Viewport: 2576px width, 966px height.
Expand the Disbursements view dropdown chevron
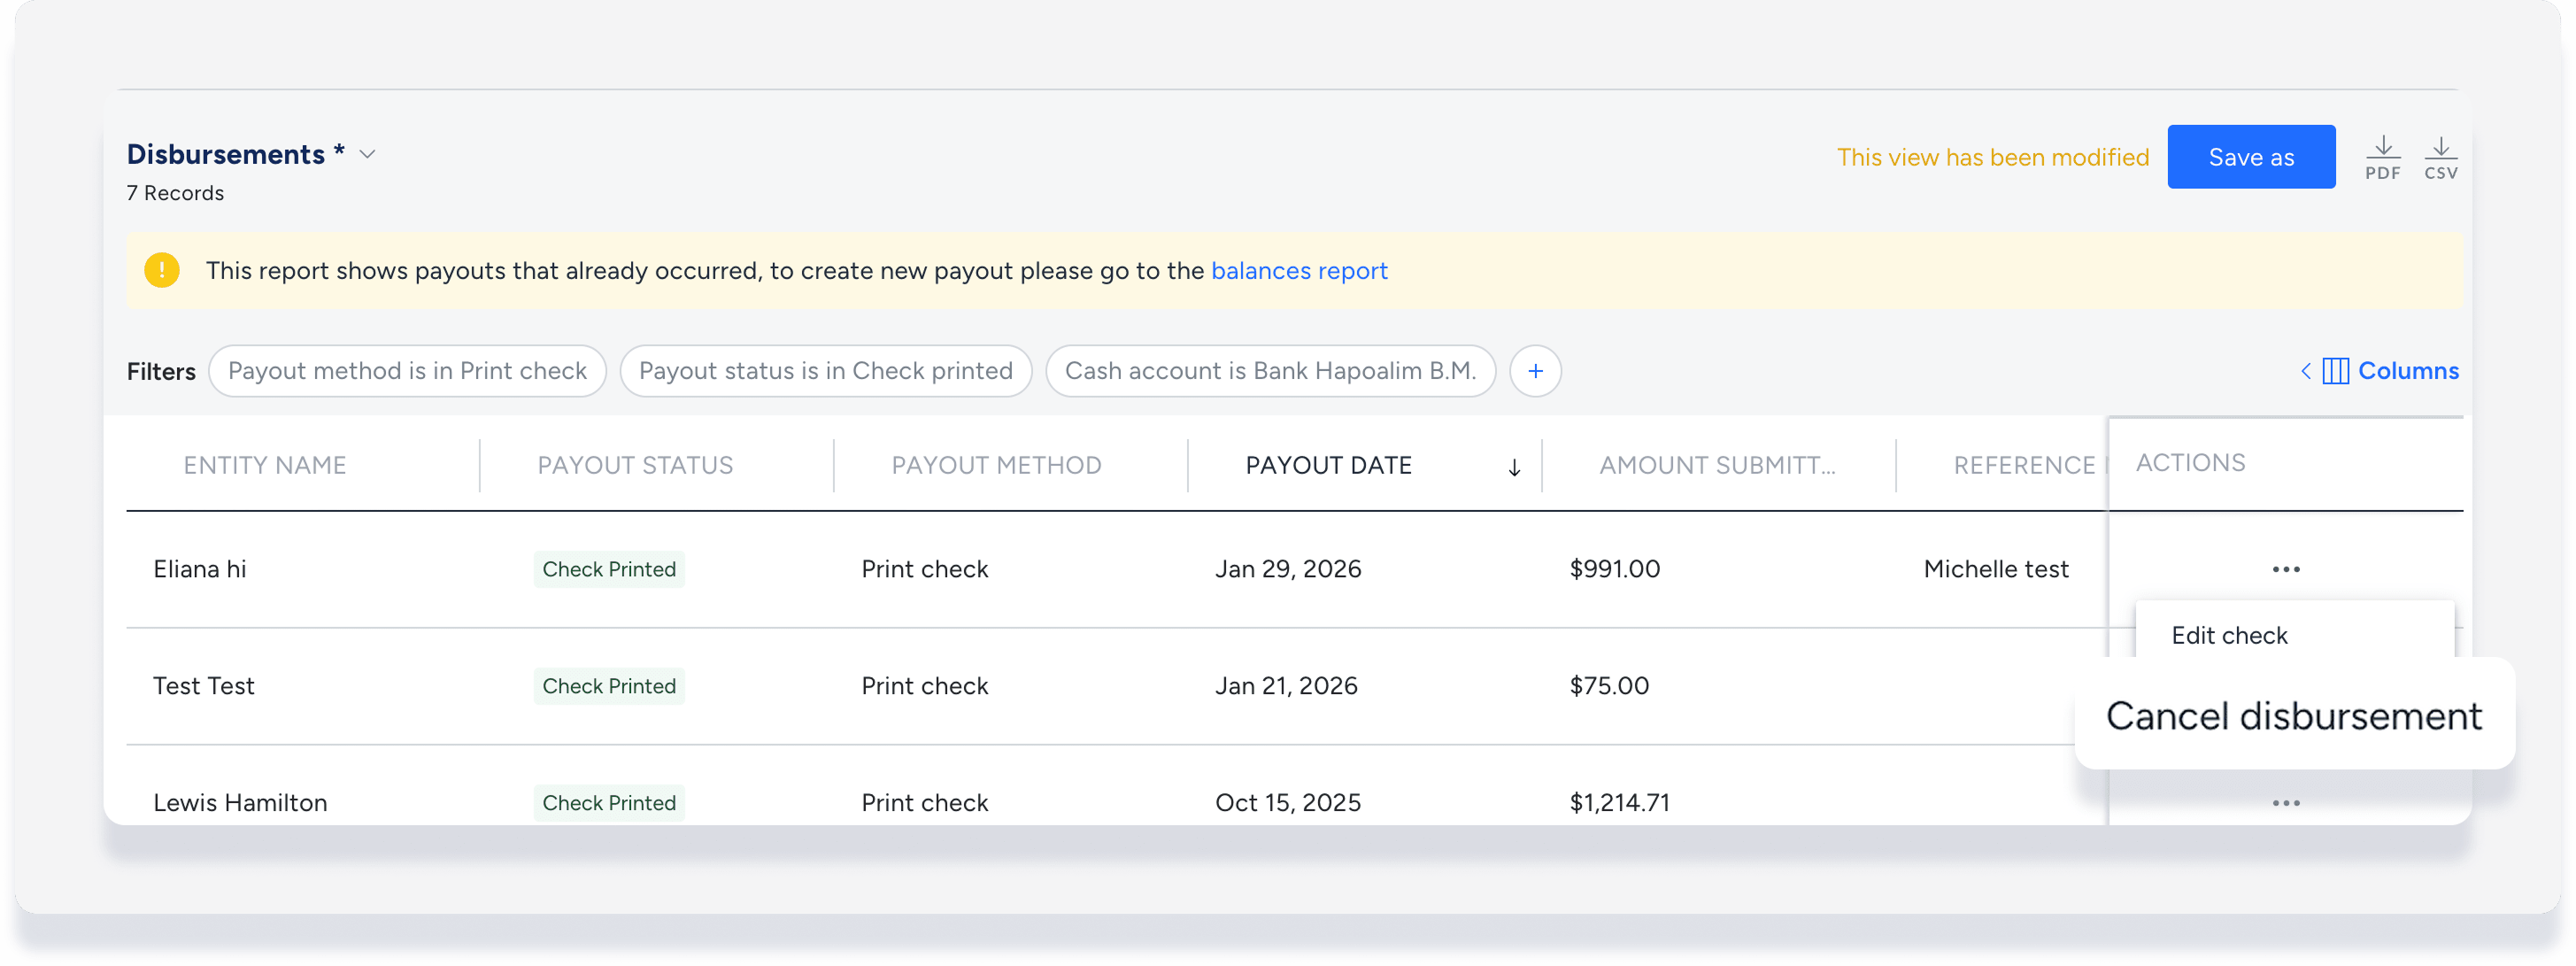pos(367,154)
